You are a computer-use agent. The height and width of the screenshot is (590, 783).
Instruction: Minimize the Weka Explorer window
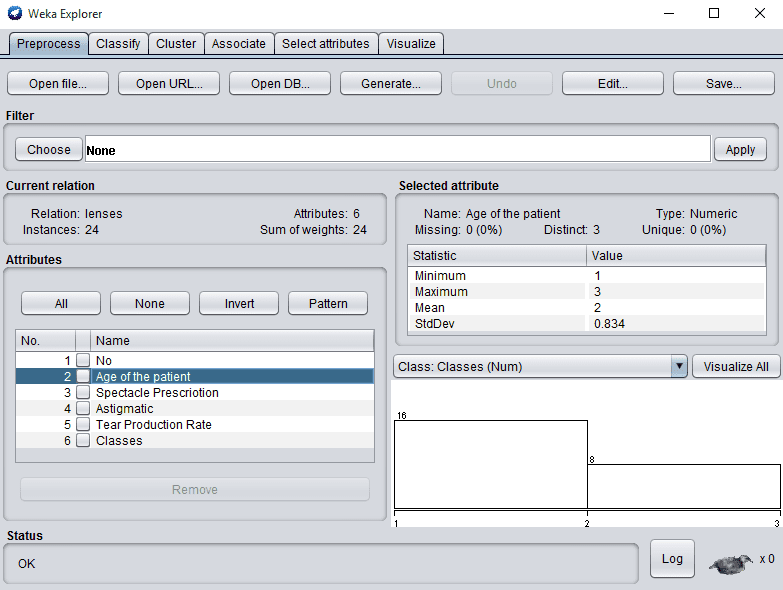[x=669, y=13]
